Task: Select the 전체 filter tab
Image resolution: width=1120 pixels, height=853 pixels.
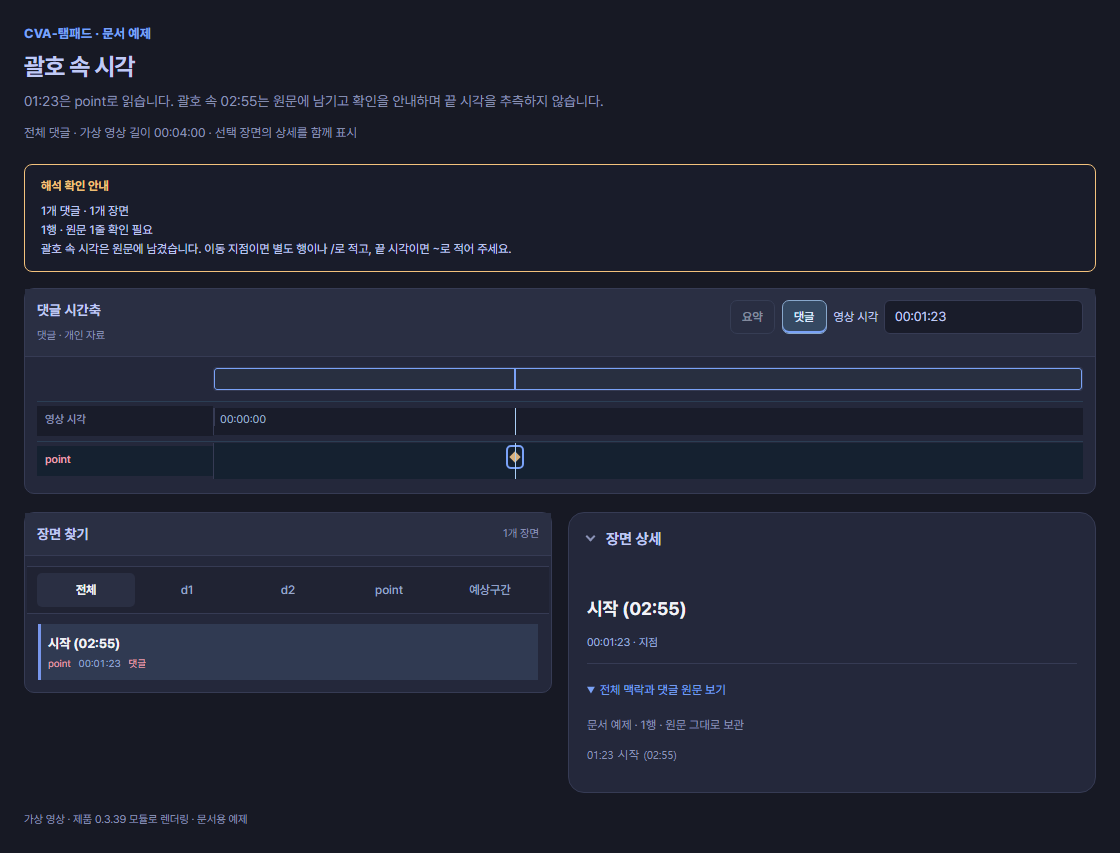Action: (86, 589)
